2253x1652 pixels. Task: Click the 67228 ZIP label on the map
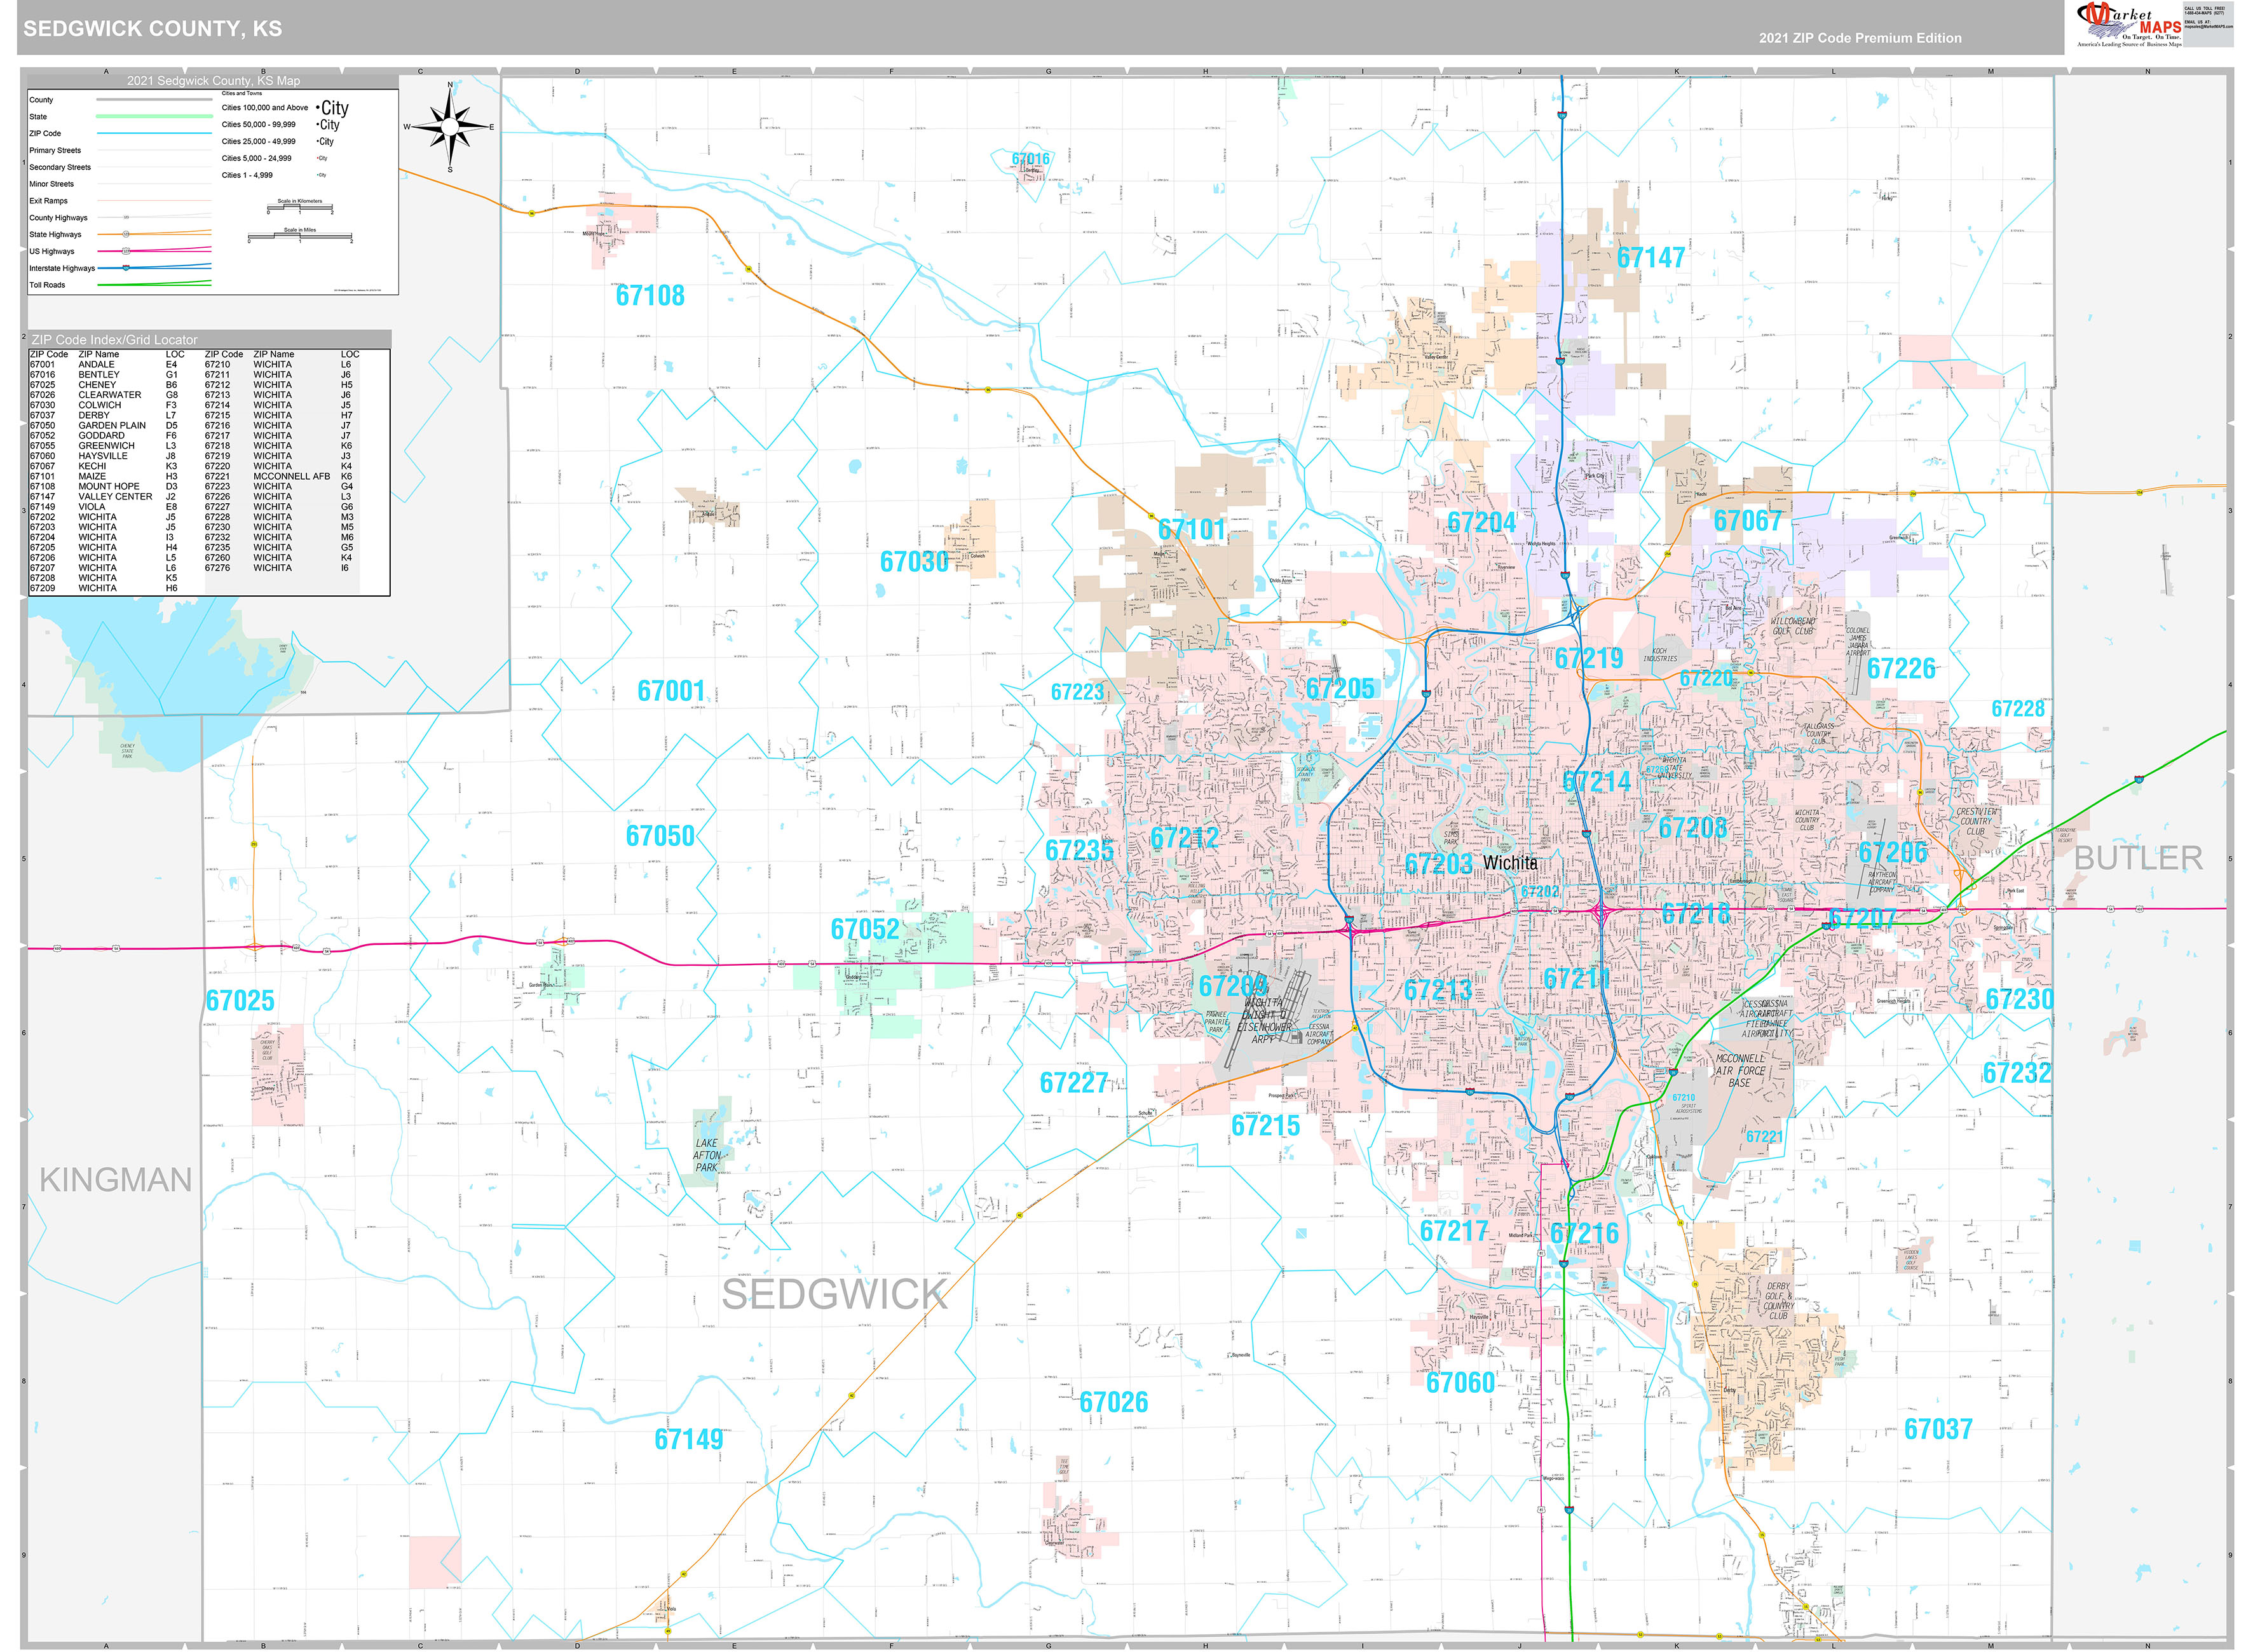2018,708
